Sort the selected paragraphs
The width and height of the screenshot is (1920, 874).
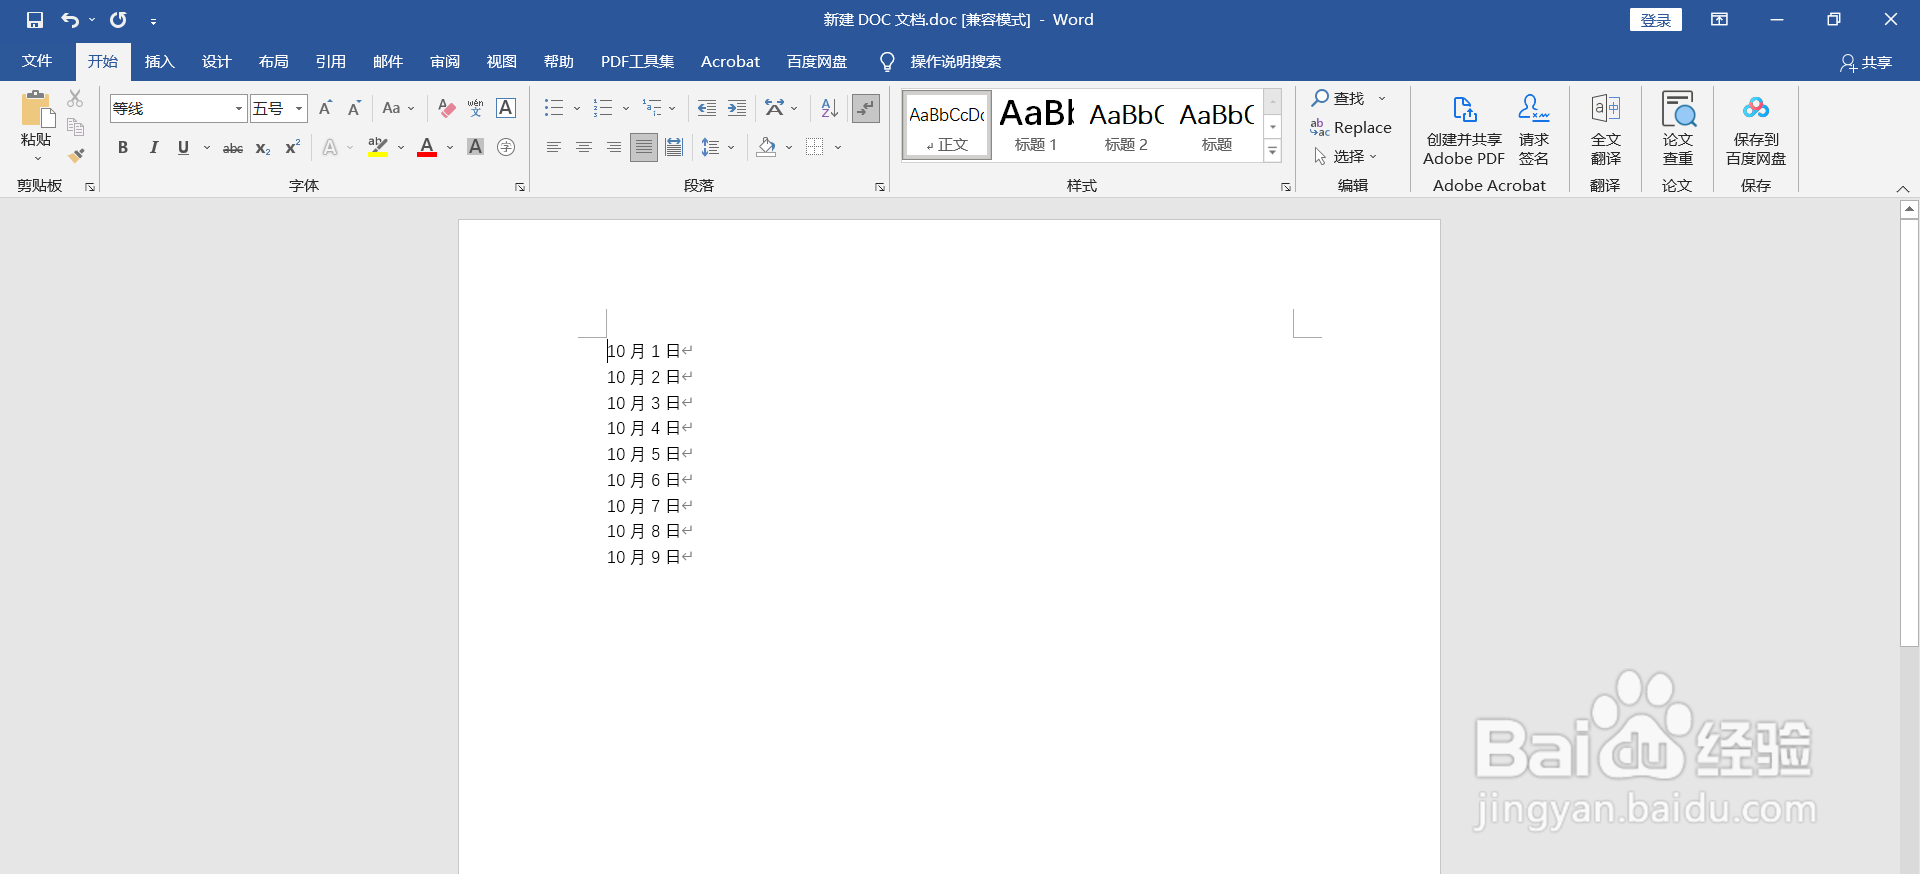pos(829,108)
